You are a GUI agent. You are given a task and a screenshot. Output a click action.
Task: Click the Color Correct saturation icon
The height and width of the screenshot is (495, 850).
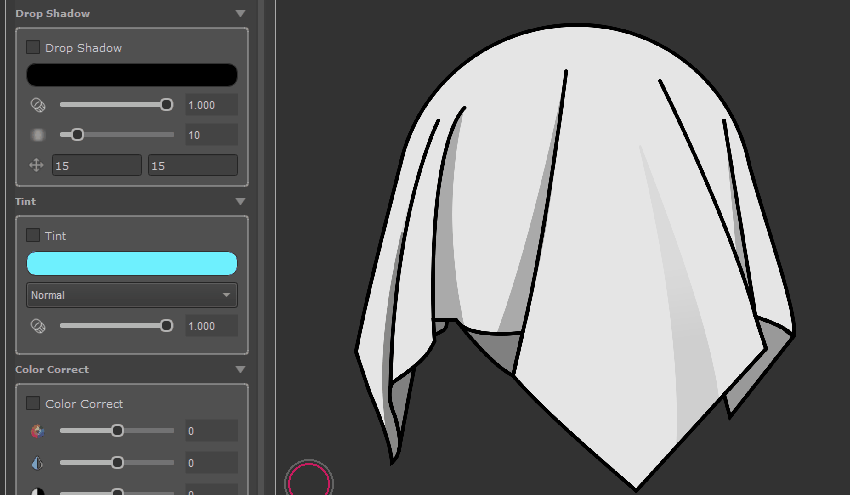click(x=38, y=463)
